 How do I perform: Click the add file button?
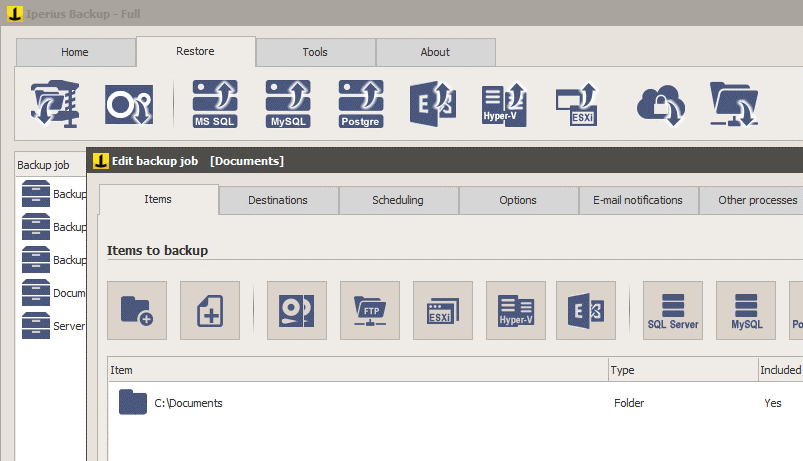(x=210, y=310)
